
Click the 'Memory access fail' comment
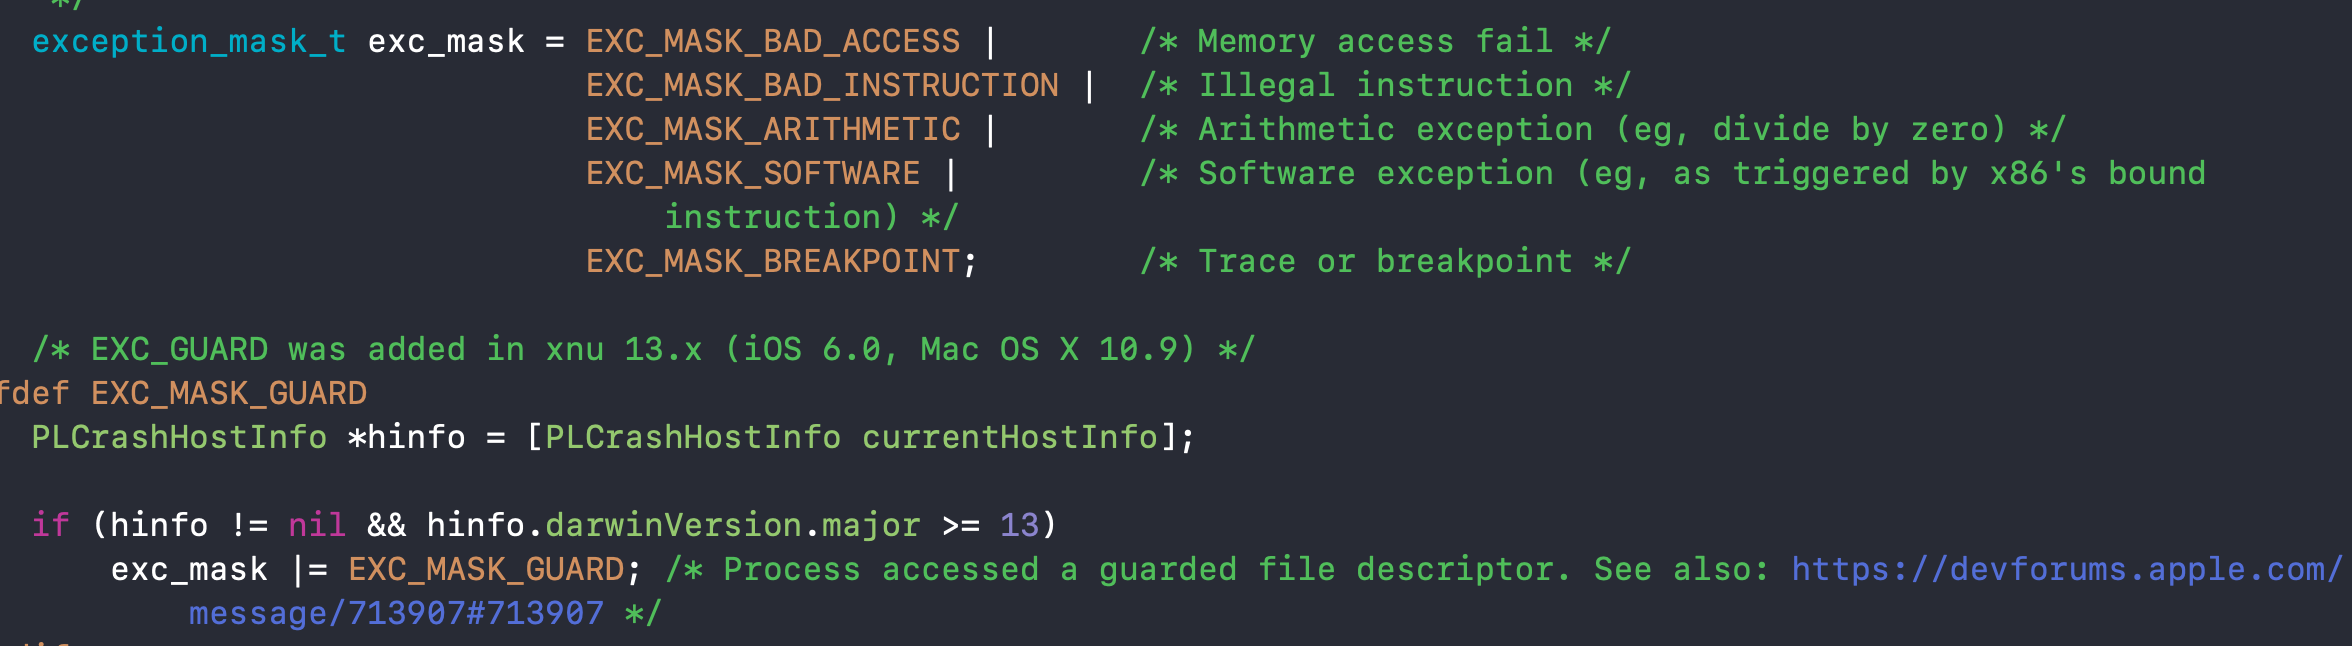pos(1376,42)
